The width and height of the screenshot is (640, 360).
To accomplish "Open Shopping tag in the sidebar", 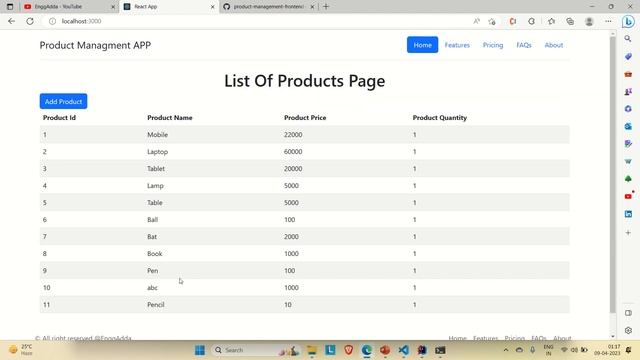I will coord(628,56).
